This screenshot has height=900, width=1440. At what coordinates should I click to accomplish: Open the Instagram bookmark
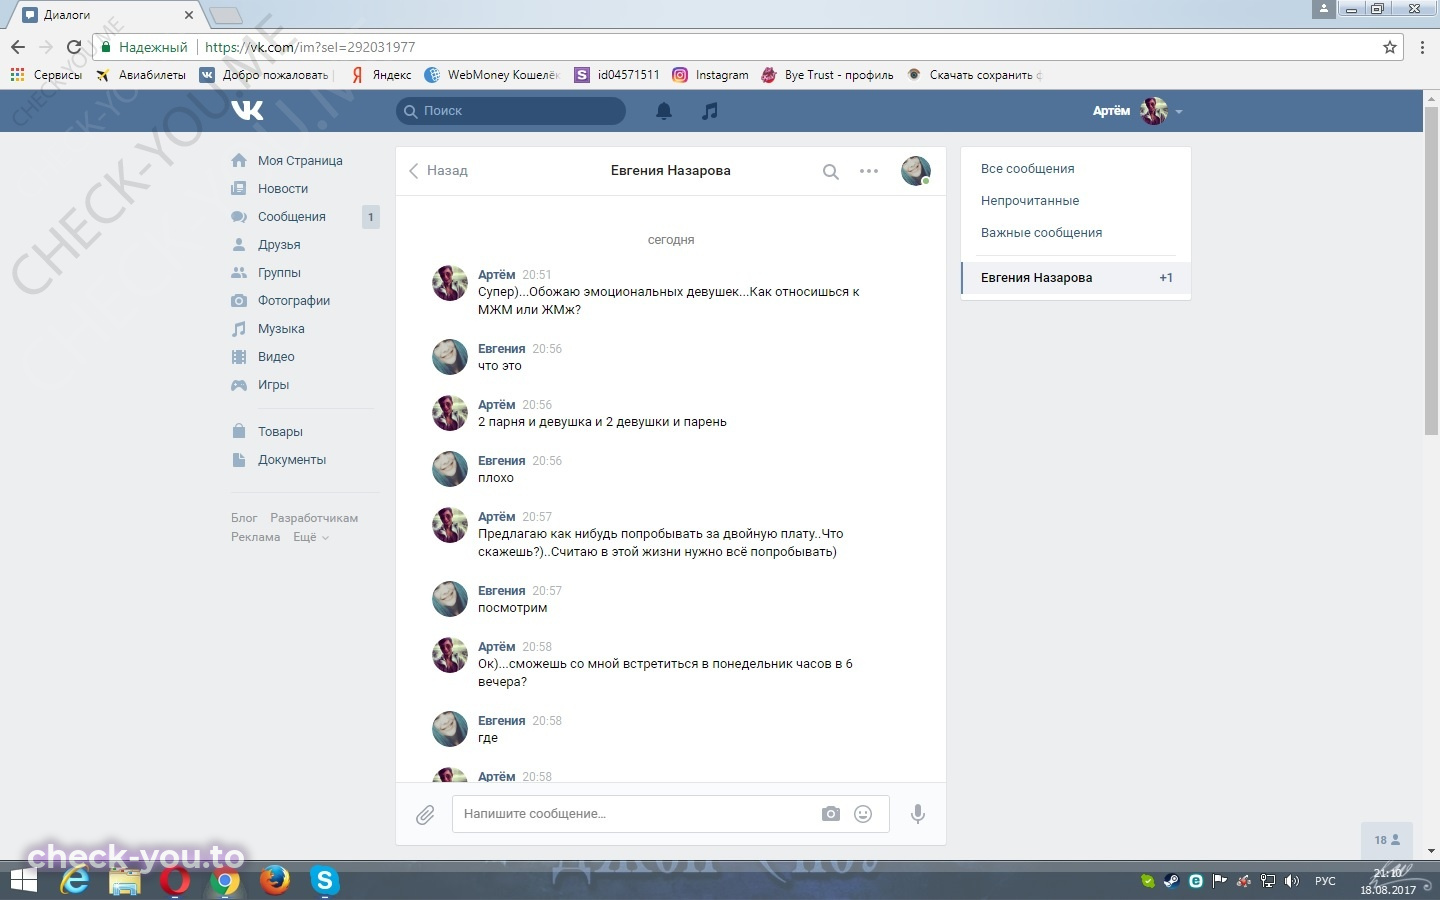(710, 75)
